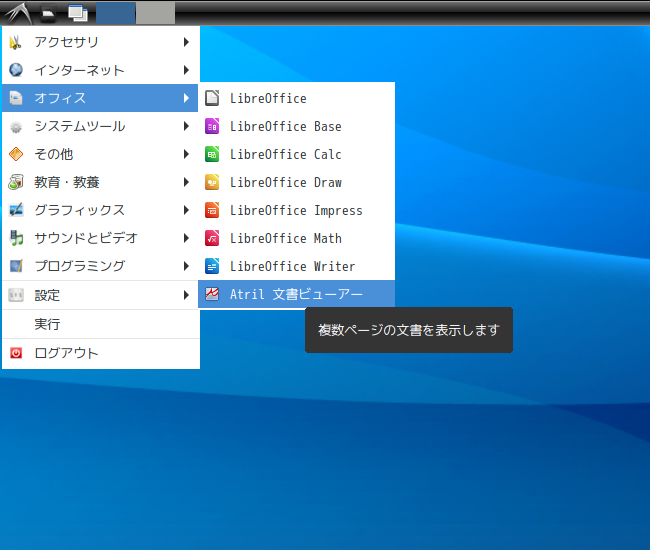This screenshot has width=650, height=550.
Task: Expand the 設定 submenu arrow
Action: [x=187, y=295]
